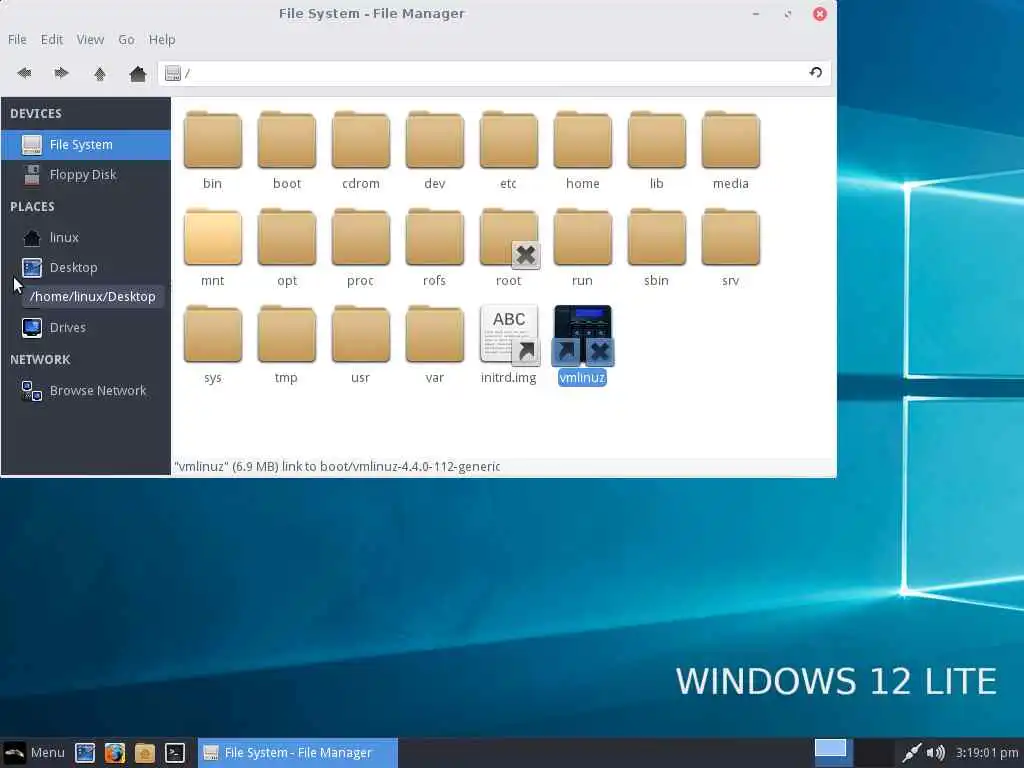Open the volume control tray icon
The image size is (1024, 768).
coord(936,753)
